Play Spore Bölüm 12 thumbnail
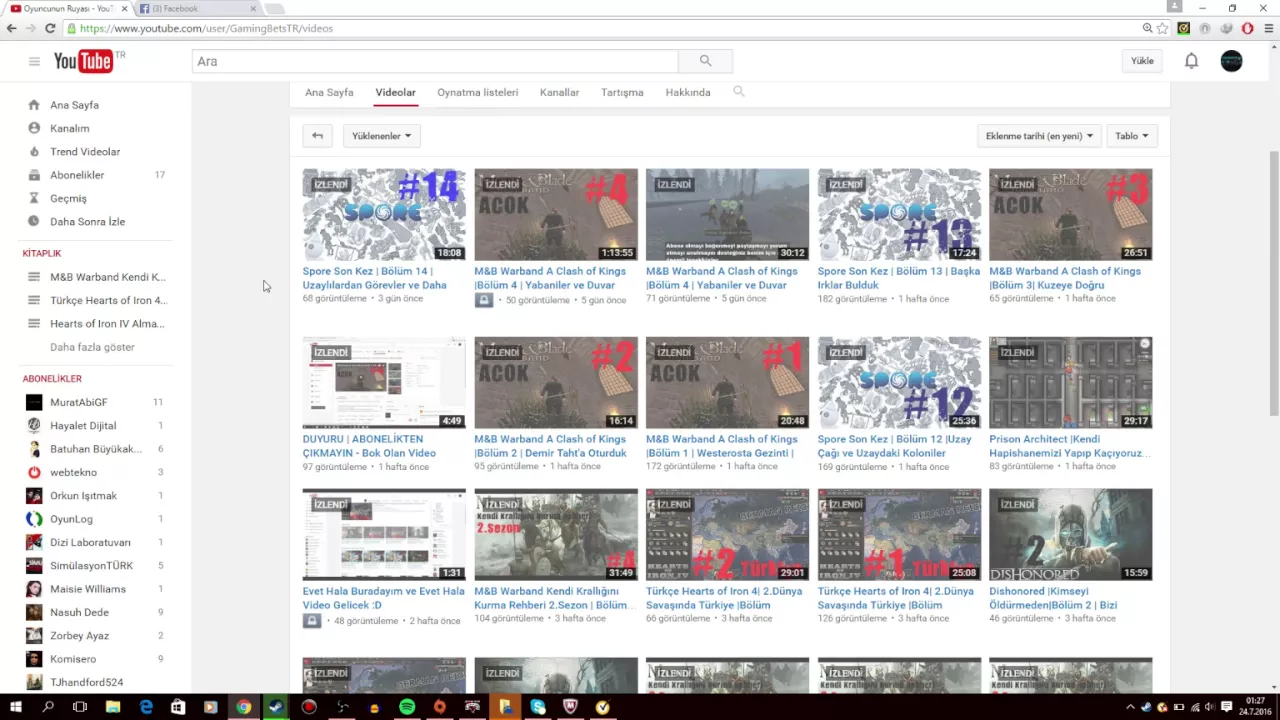 [899, 382]
